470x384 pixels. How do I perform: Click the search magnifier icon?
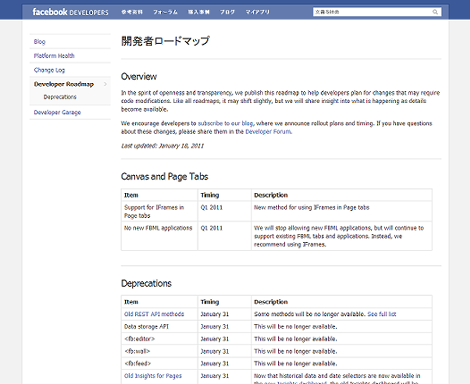(435, 12)
